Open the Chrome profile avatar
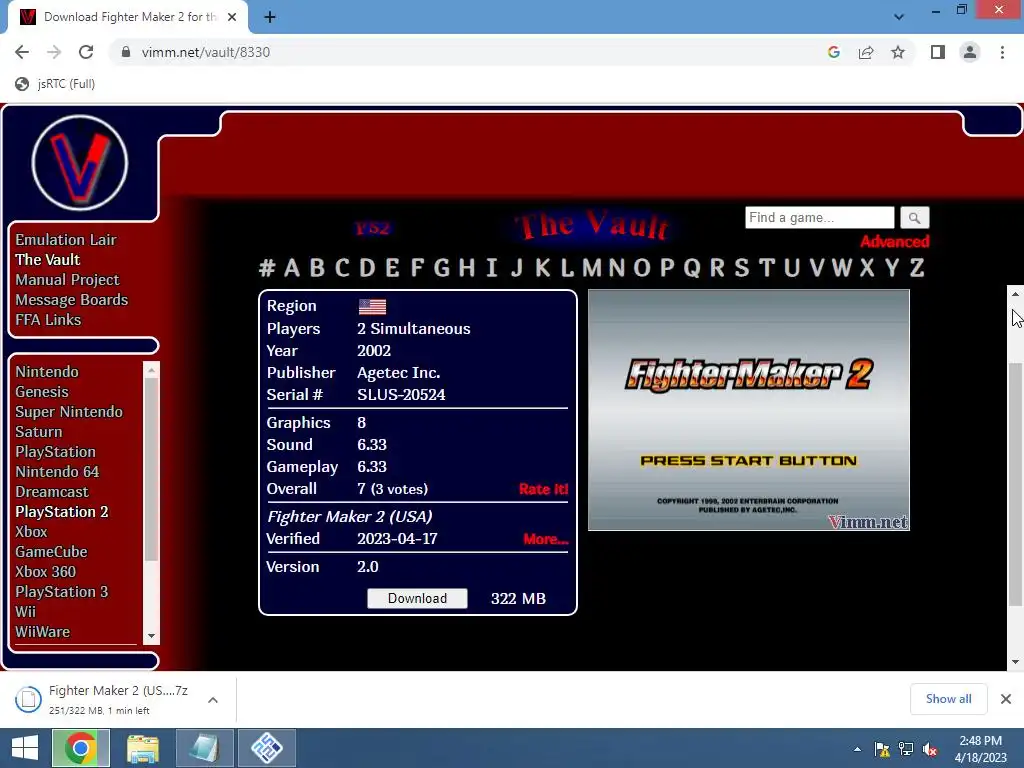 click(x=970, y=52)
